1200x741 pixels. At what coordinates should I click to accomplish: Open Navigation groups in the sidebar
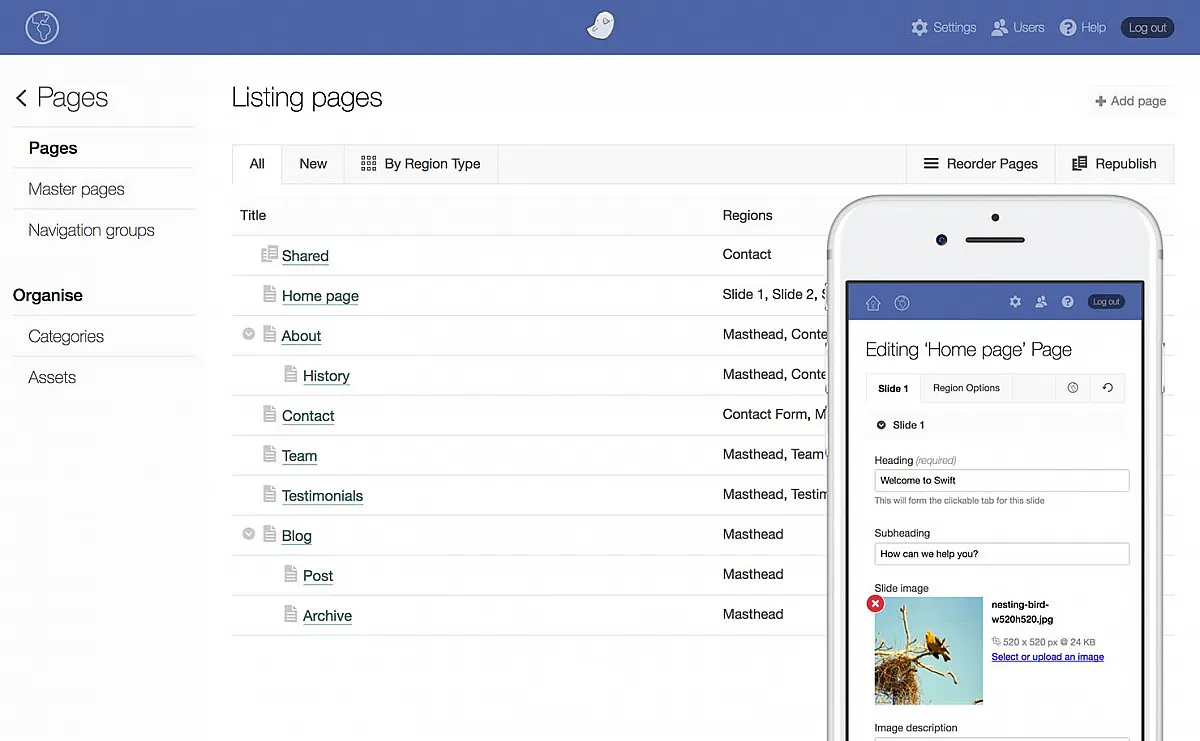tap(92, 230)
